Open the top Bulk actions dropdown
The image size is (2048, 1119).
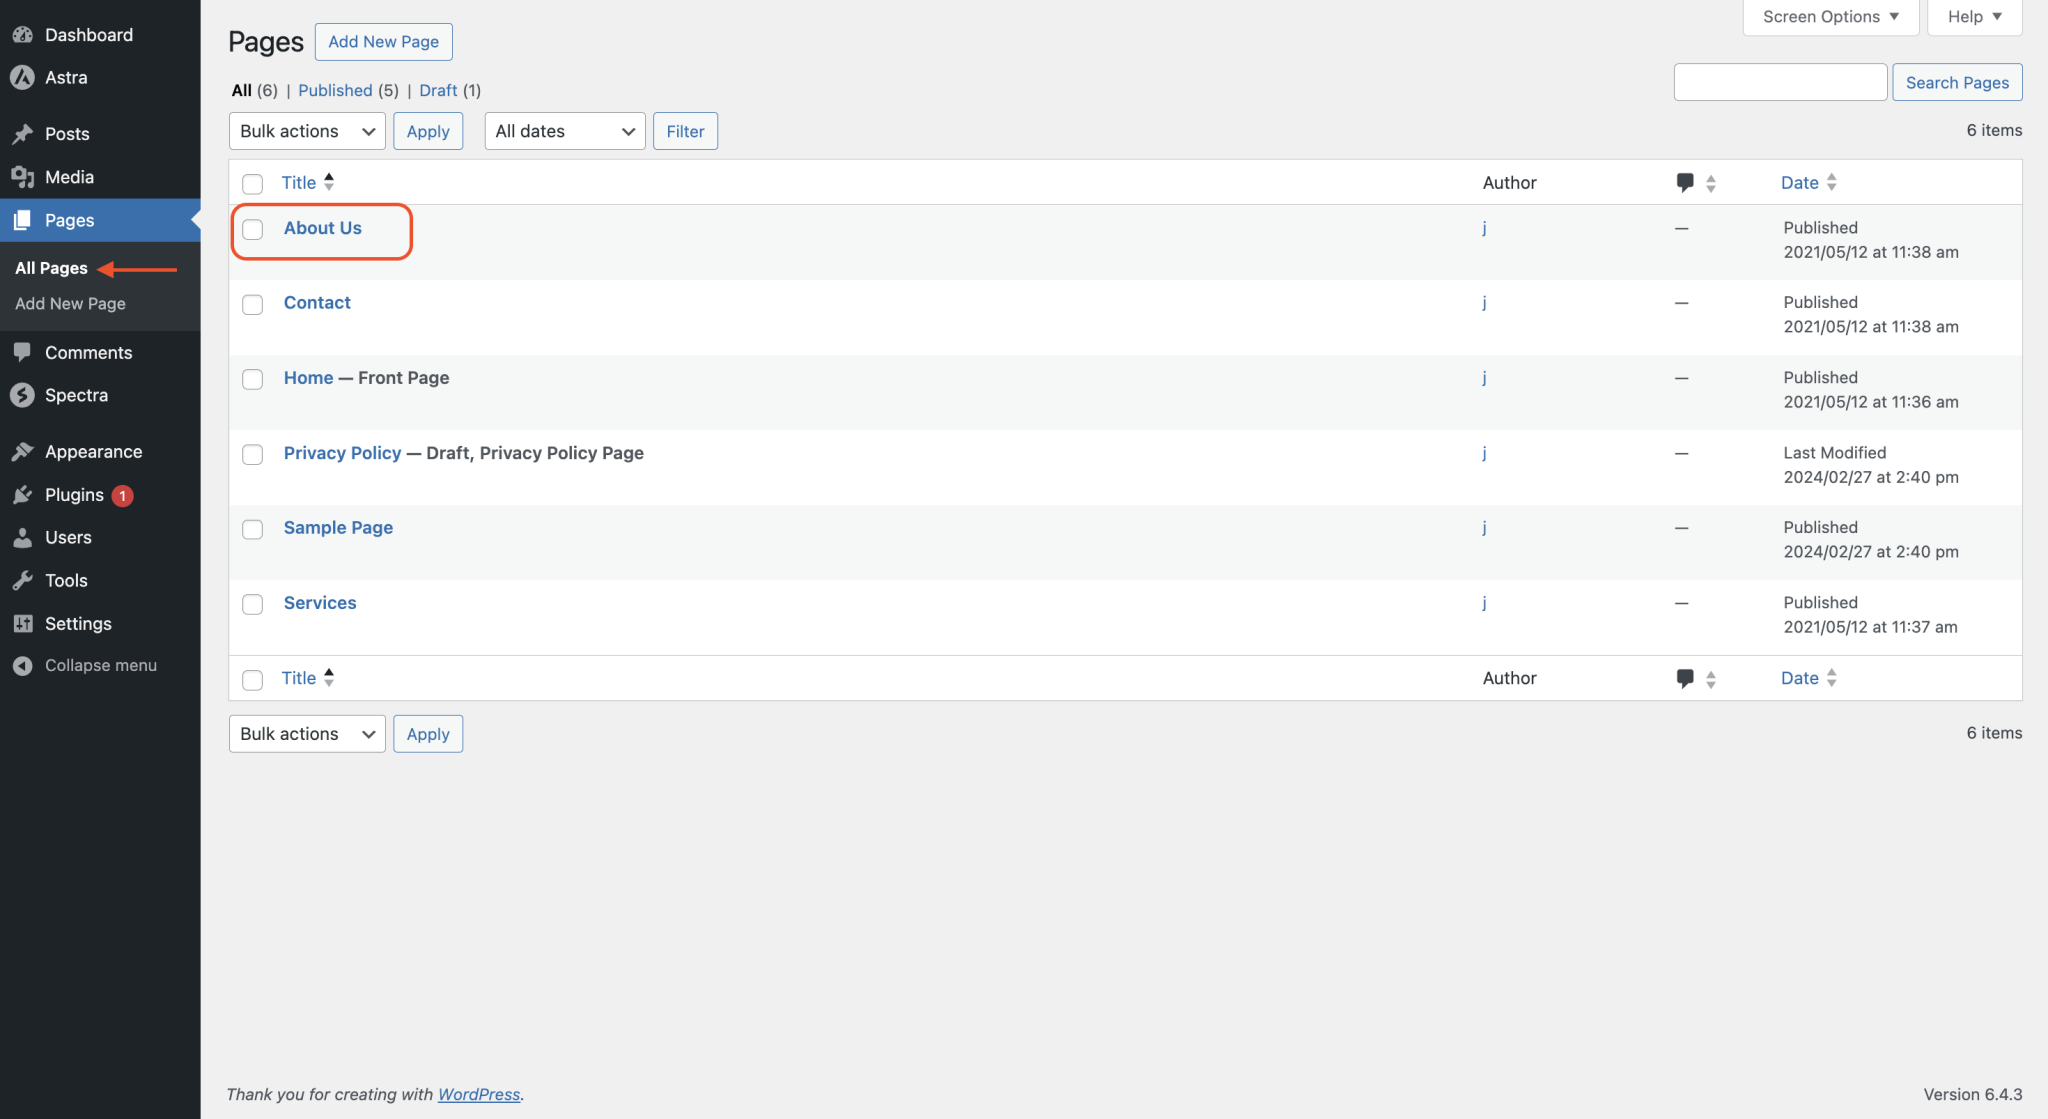pos(306,131)
